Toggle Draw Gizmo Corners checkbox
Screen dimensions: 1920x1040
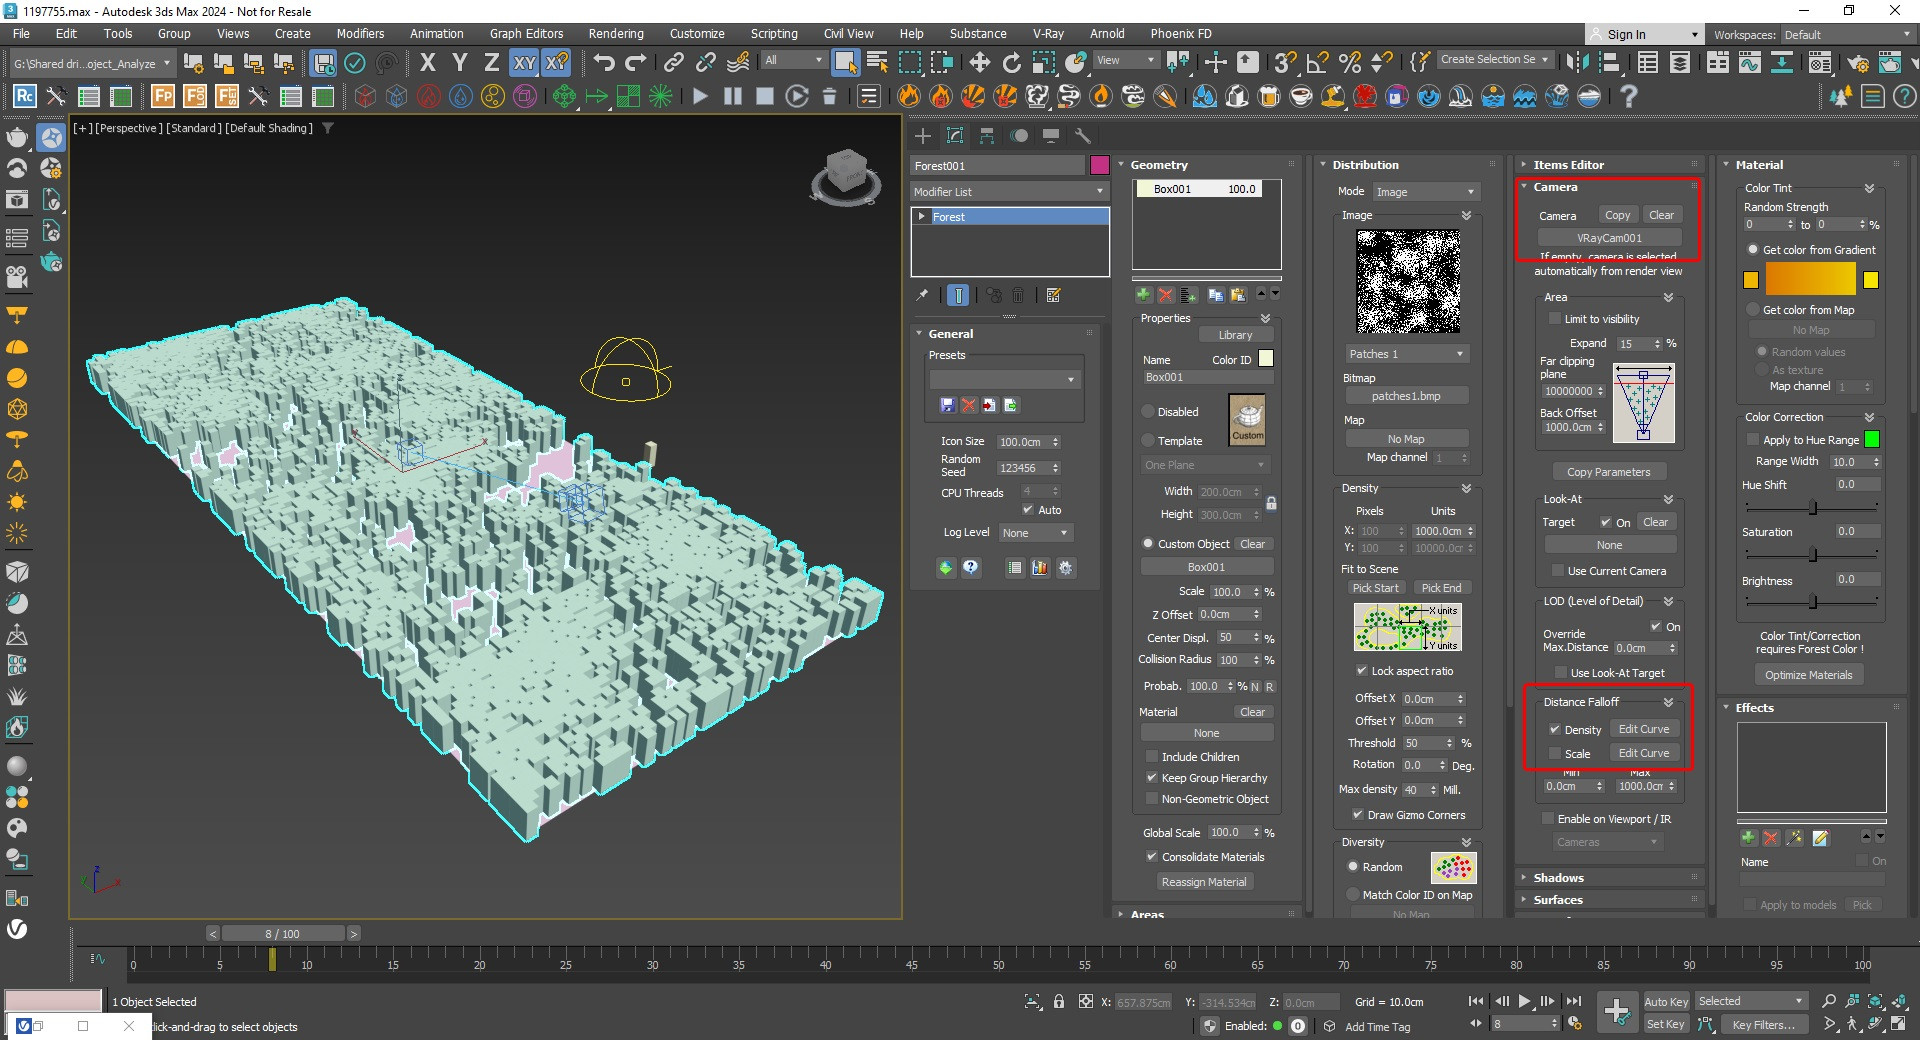(x=1358, y=815)
